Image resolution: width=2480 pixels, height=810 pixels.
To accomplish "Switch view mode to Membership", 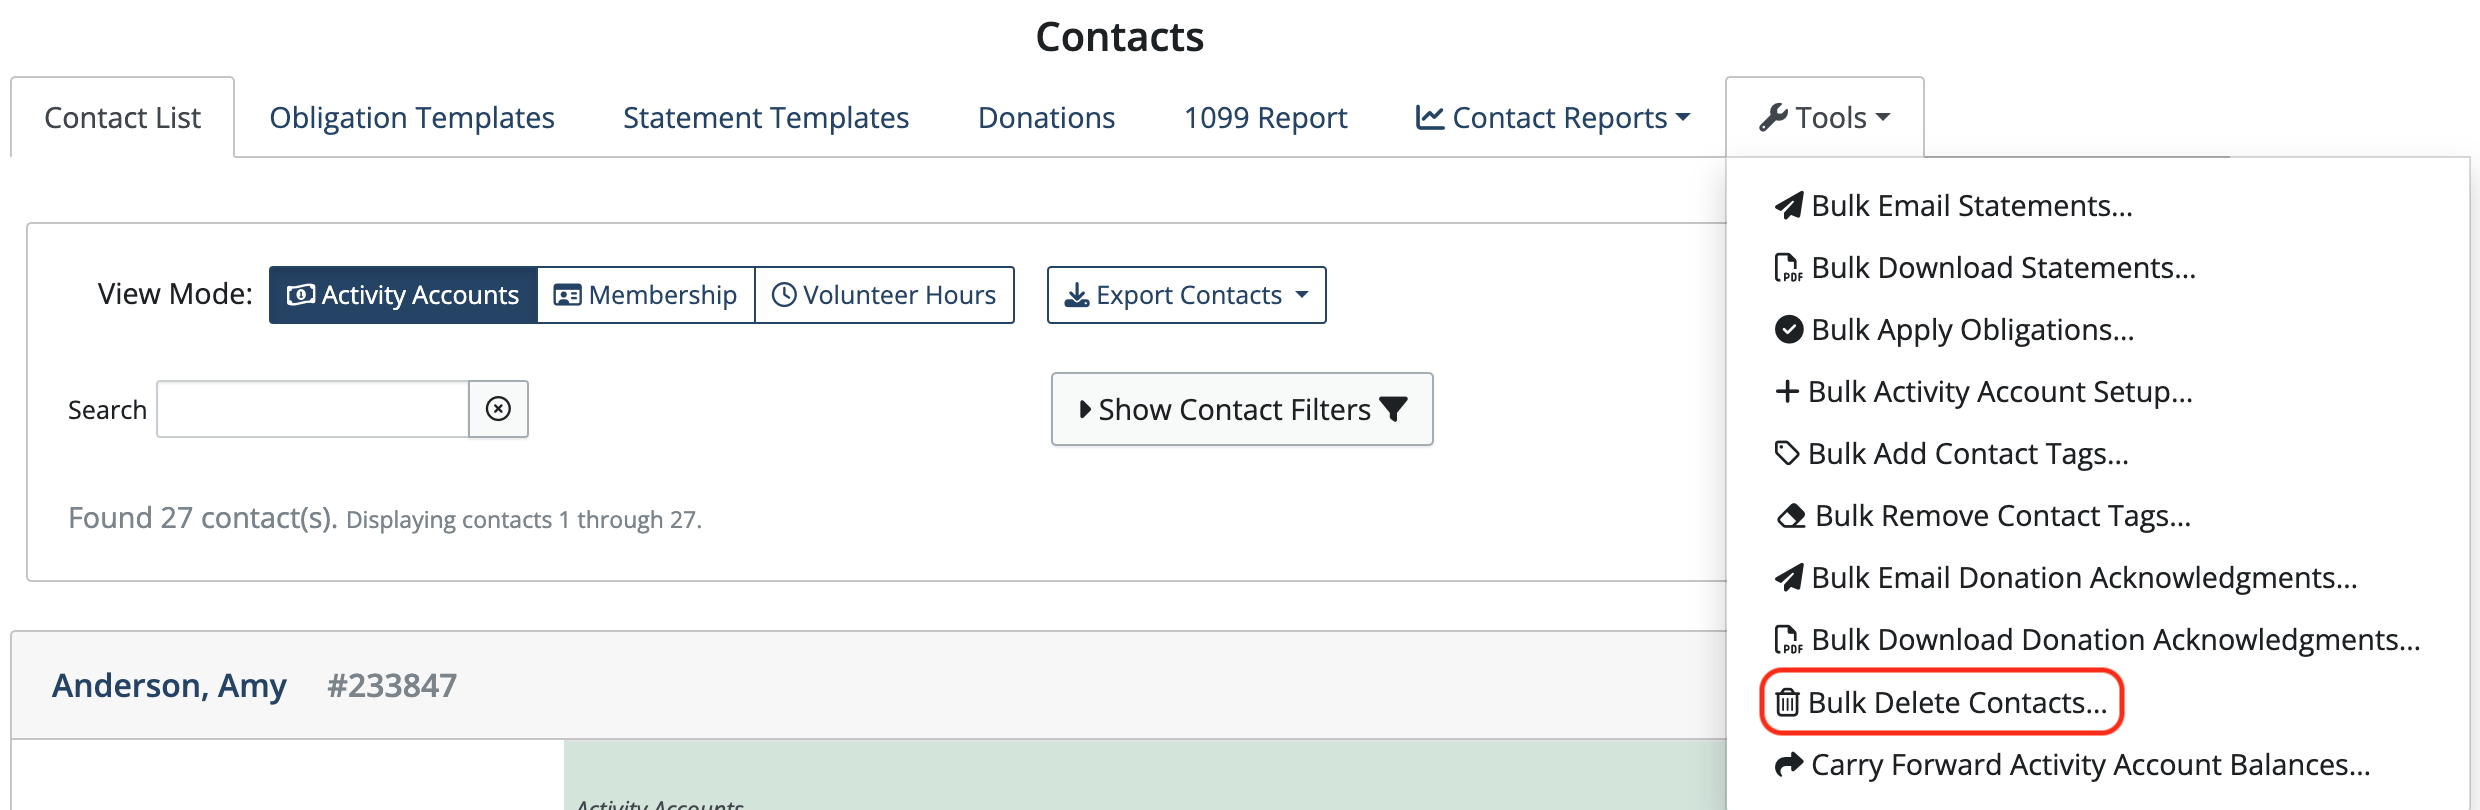I will coord(646,295).
